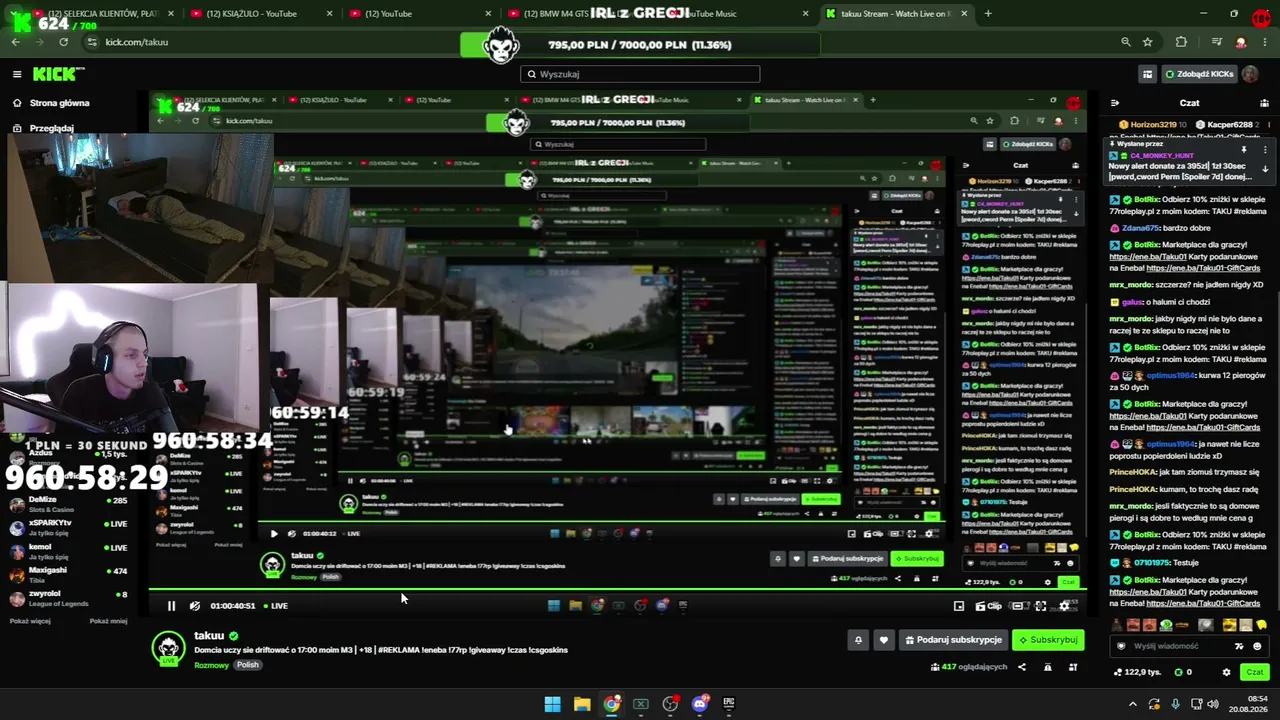The width and height of the screenshot is (1280, 720).
Task: Open the emoji picker in chat input
Action: click(x=1258, y=646)
